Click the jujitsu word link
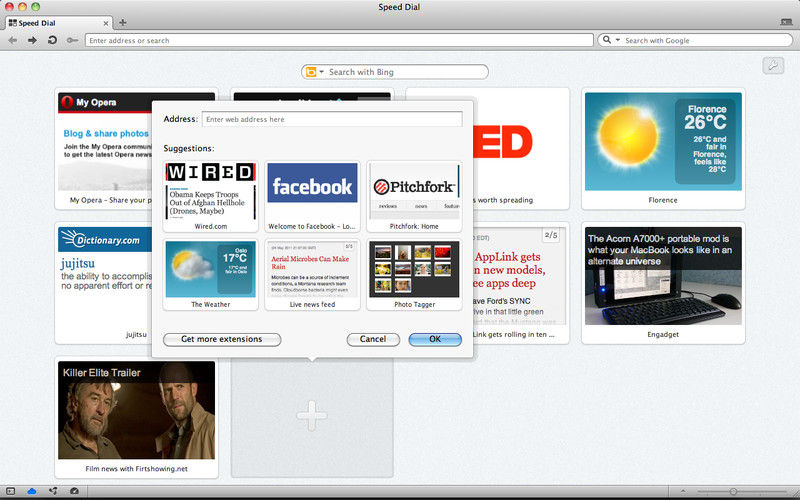Image resolution: width=800 pixels, height=500 pixels. tap(78, 264)
